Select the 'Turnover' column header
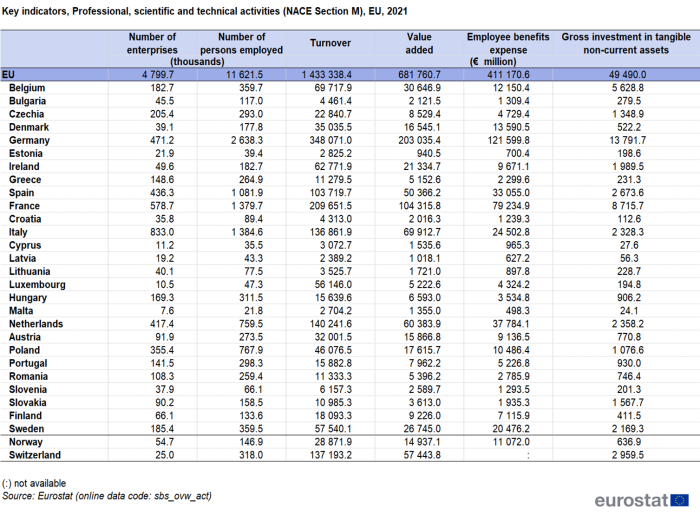The image size is (700, 515). click(330, 43)
